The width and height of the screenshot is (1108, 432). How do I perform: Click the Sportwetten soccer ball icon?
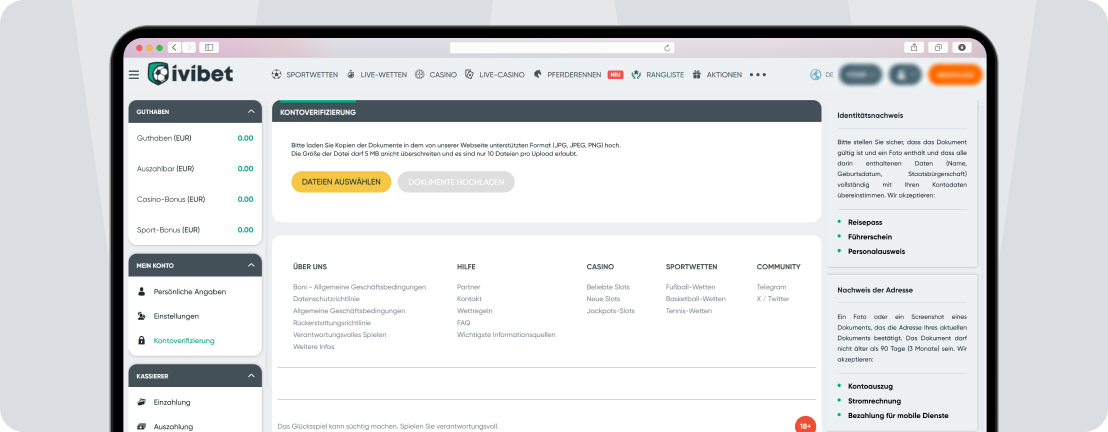pyautogui.click(x=276, y=74)
